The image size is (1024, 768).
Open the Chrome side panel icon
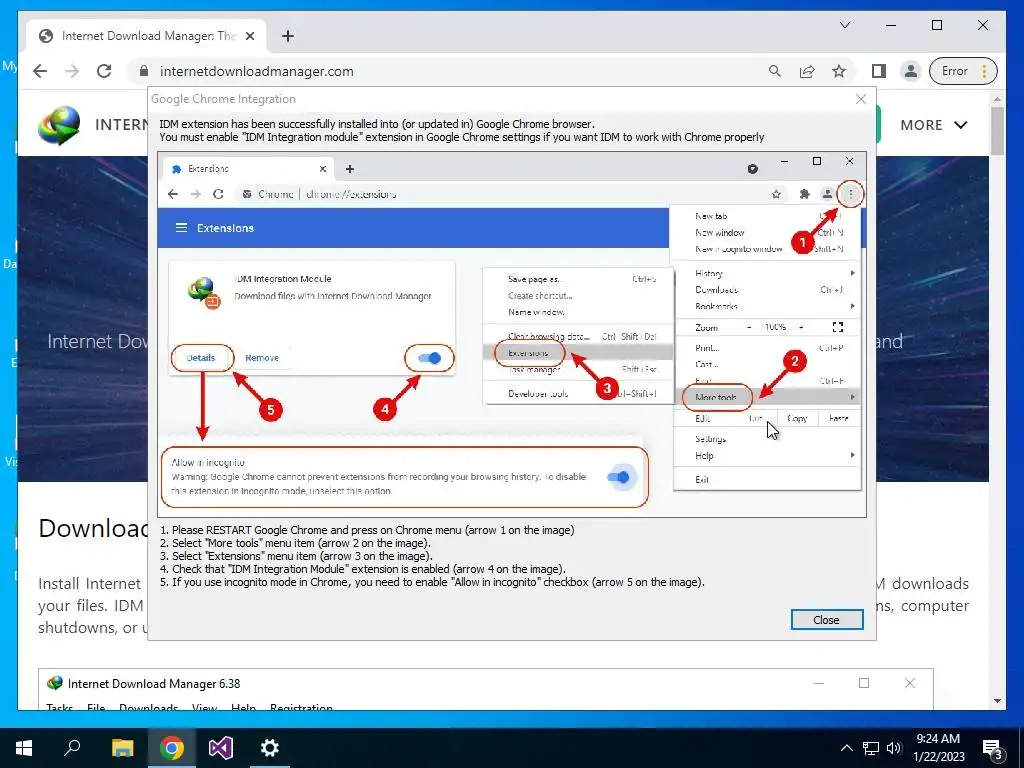click(x=879, y=71)
